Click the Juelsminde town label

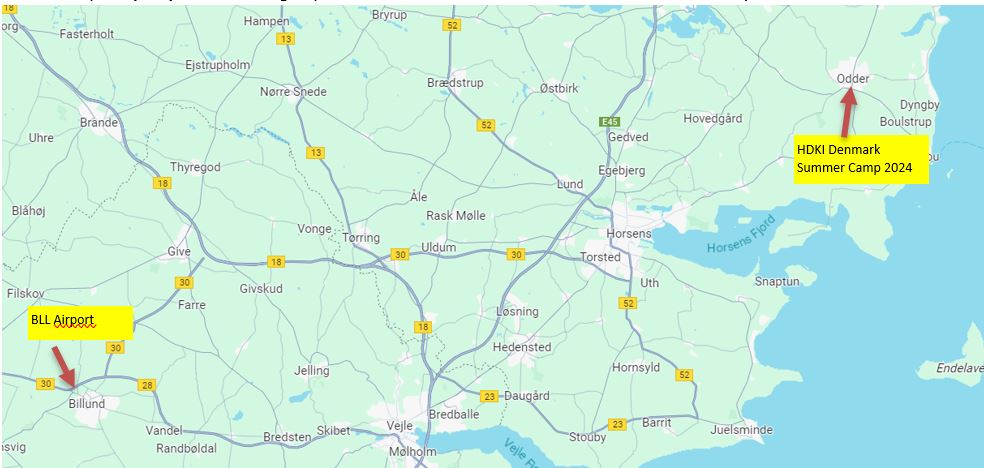741,430
